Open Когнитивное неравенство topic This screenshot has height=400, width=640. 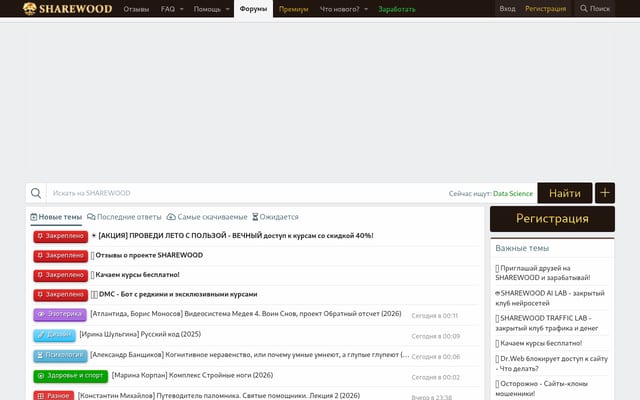[x=249, y=355]
